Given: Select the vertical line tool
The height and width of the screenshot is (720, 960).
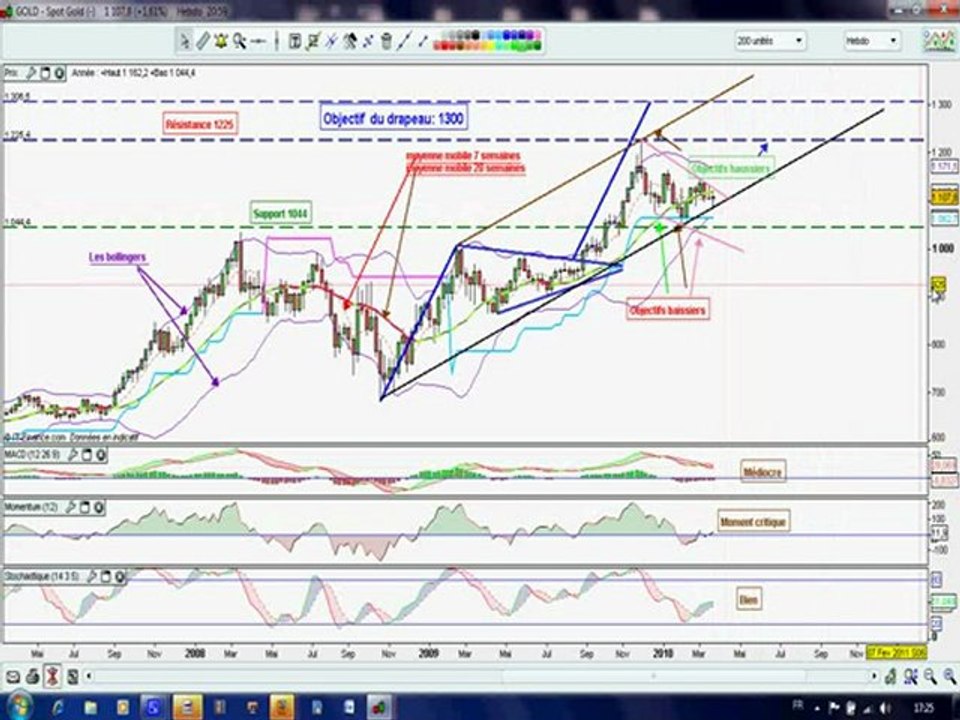Looking at the screenshot, I should [x=276, y=41].
